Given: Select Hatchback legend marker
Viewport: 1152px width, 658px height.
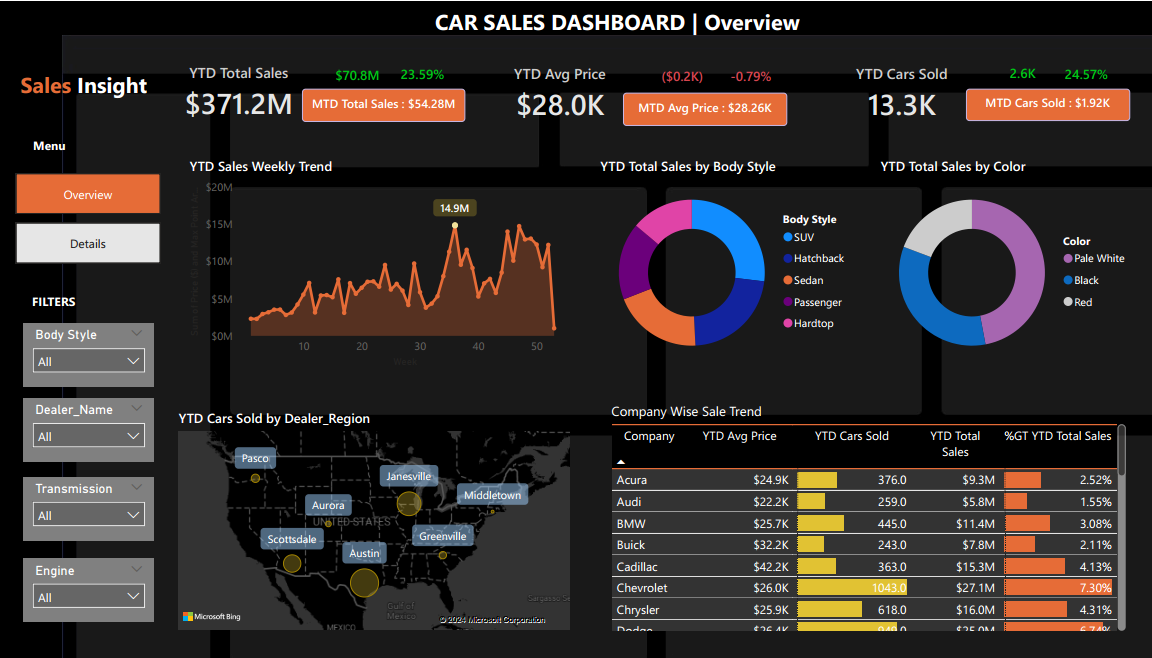Looking at the screenshot, I should coord(788,258).
